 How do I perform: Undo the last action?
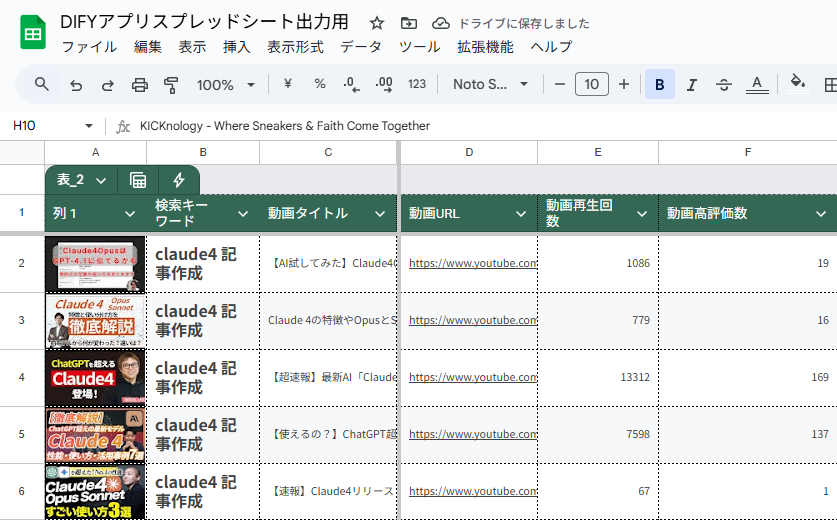point(75,85)
